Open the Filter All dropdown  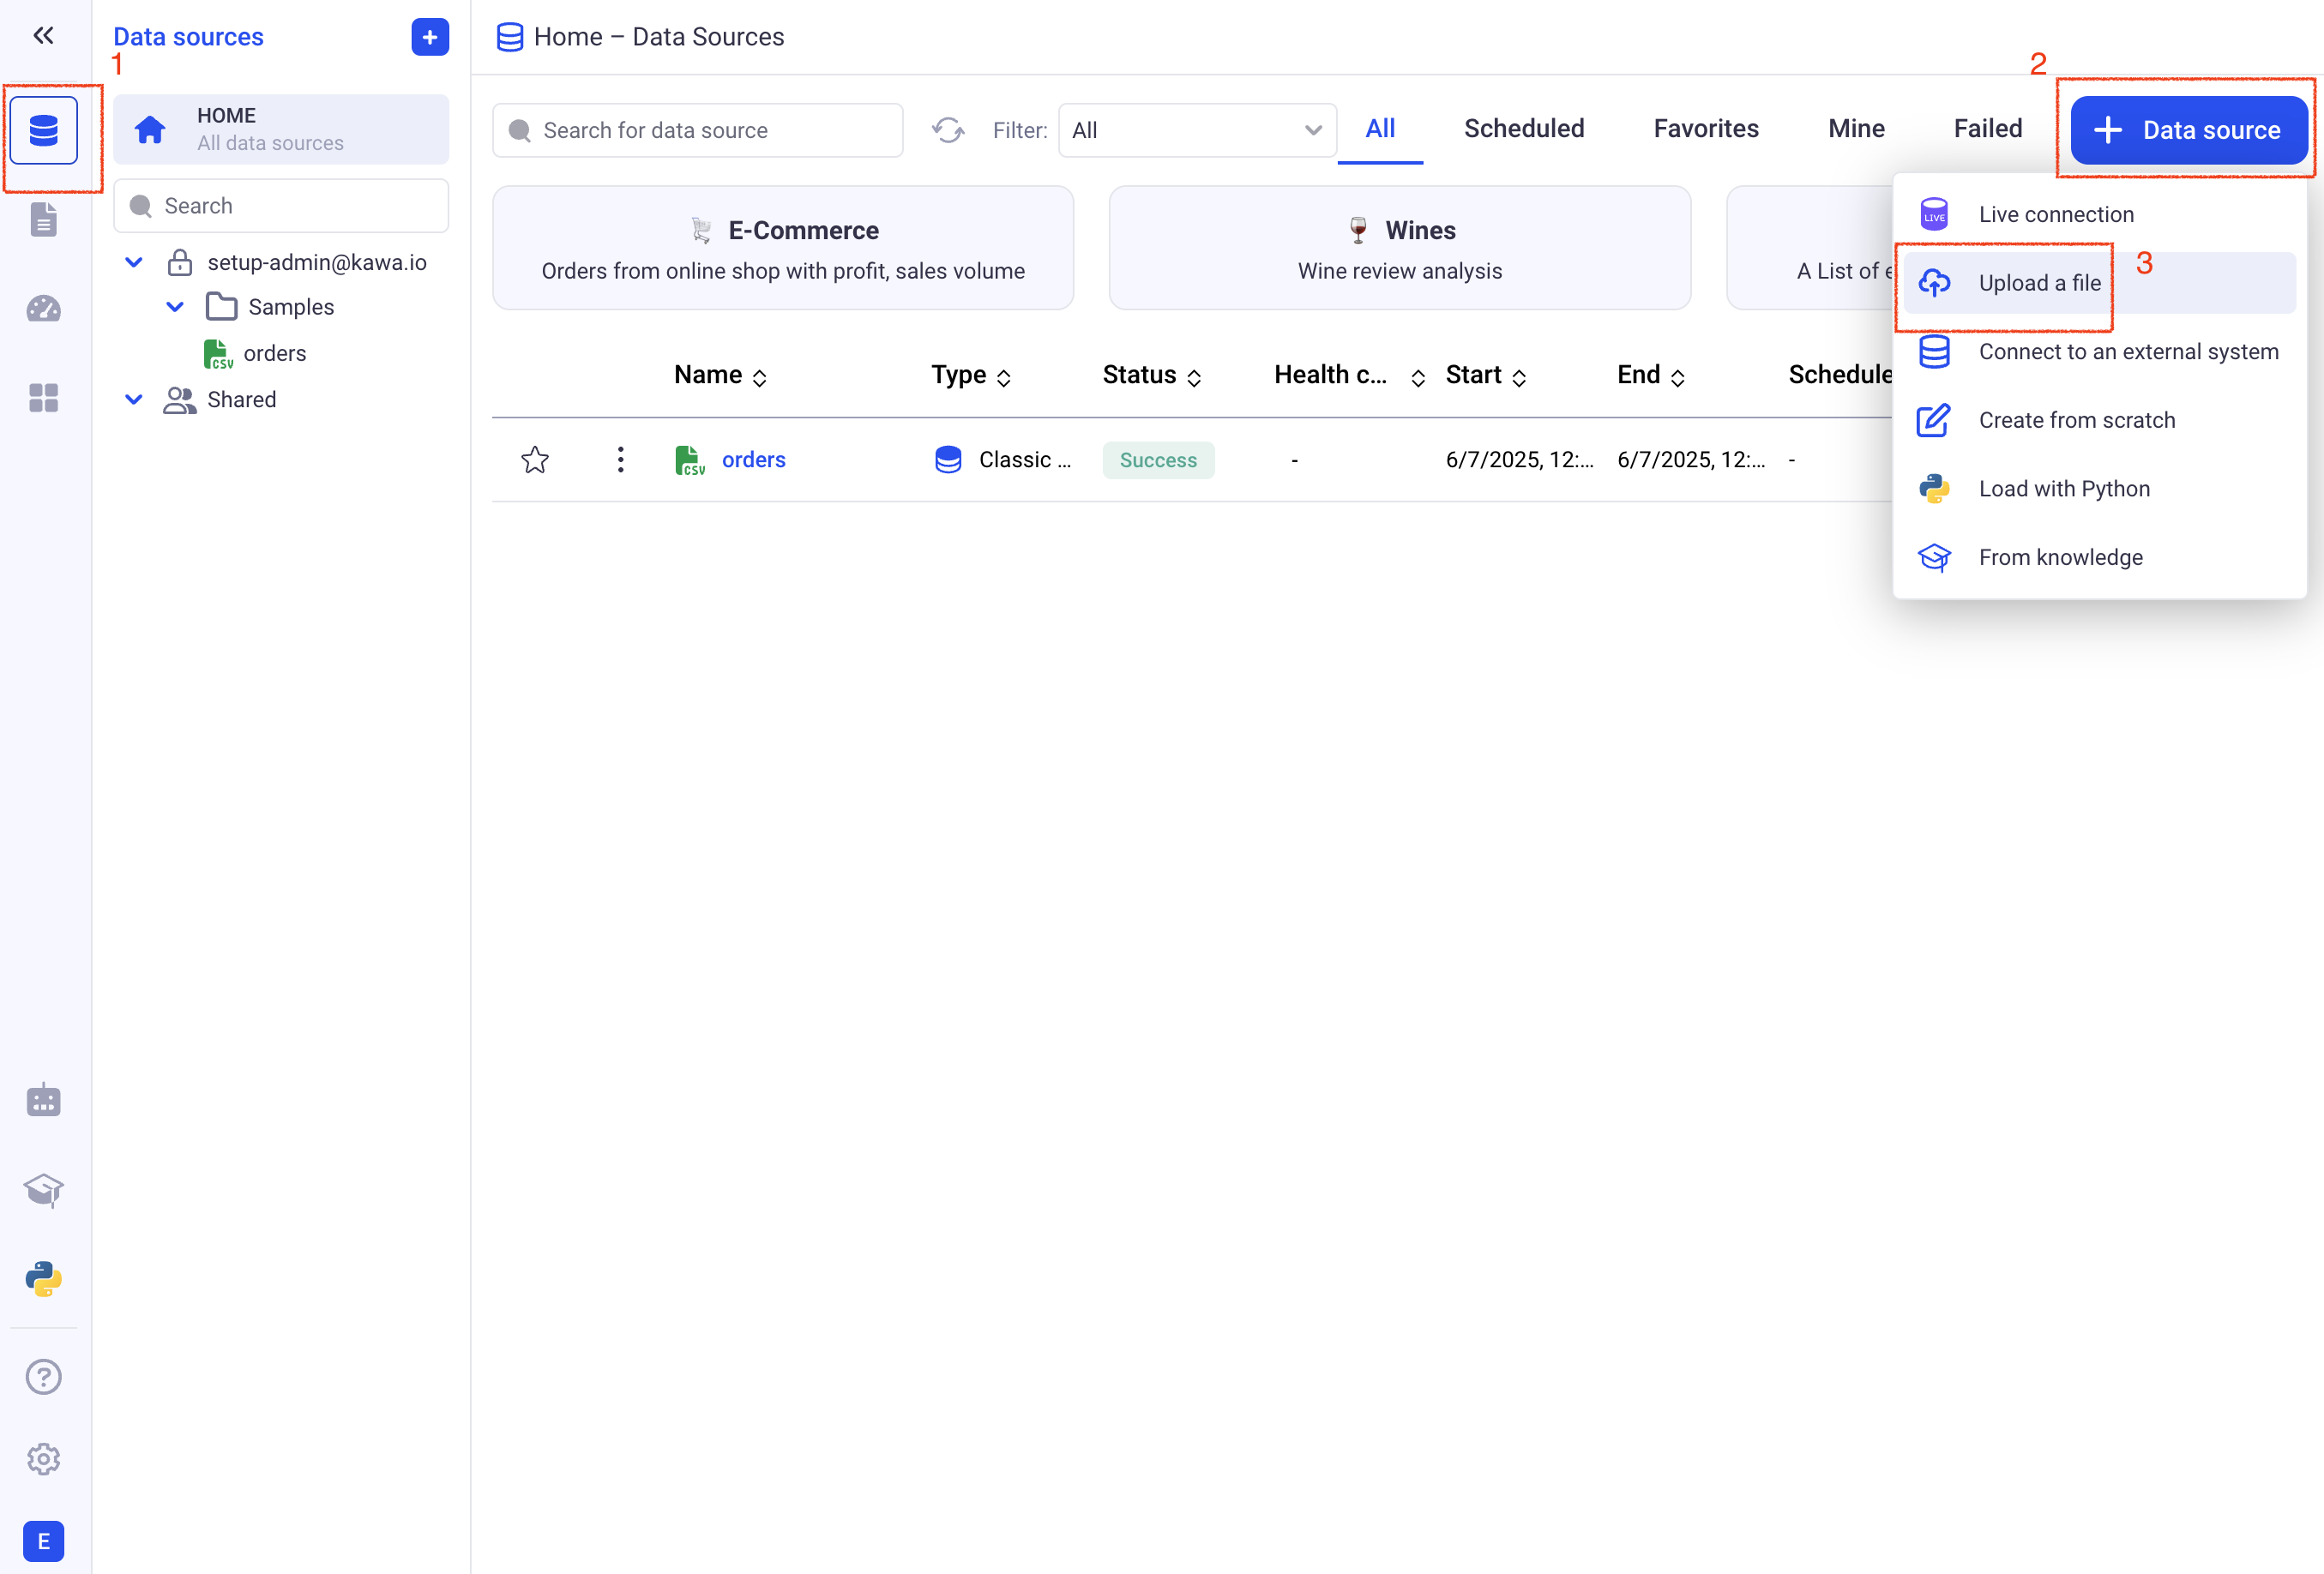click(x=1196, y=130)
